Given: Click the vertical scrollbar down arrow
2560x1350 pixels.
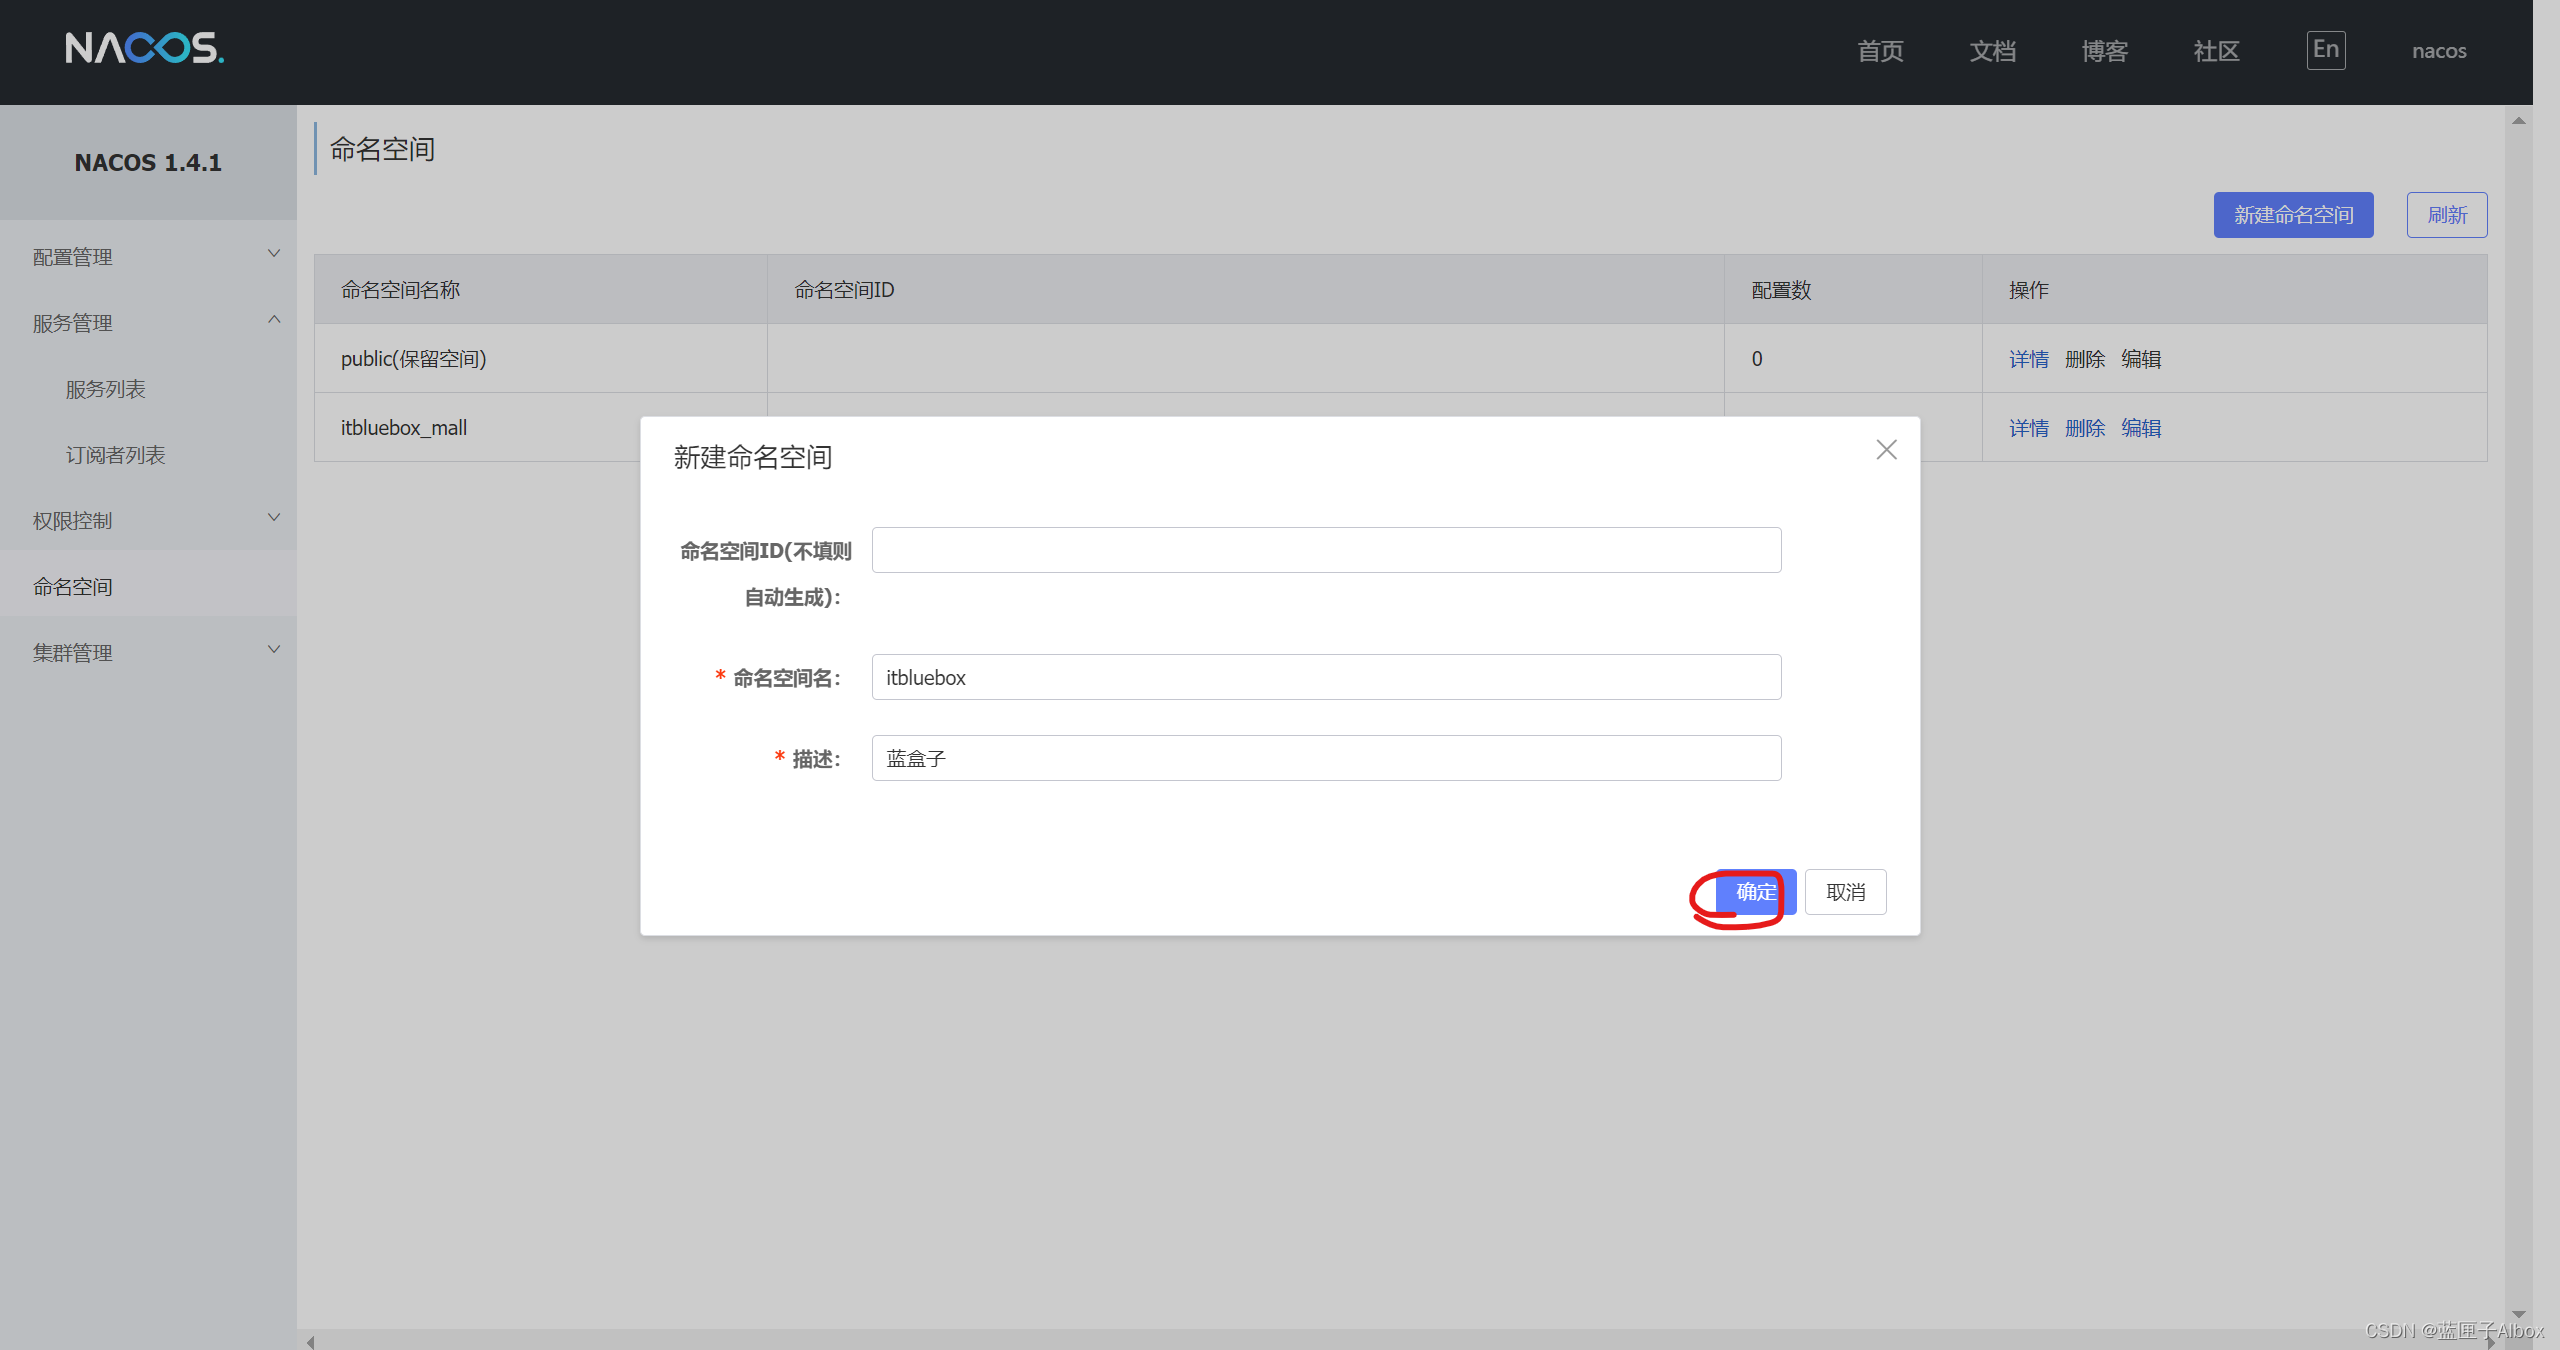Looking at the screenshot, I should tap(2518, 1314).
